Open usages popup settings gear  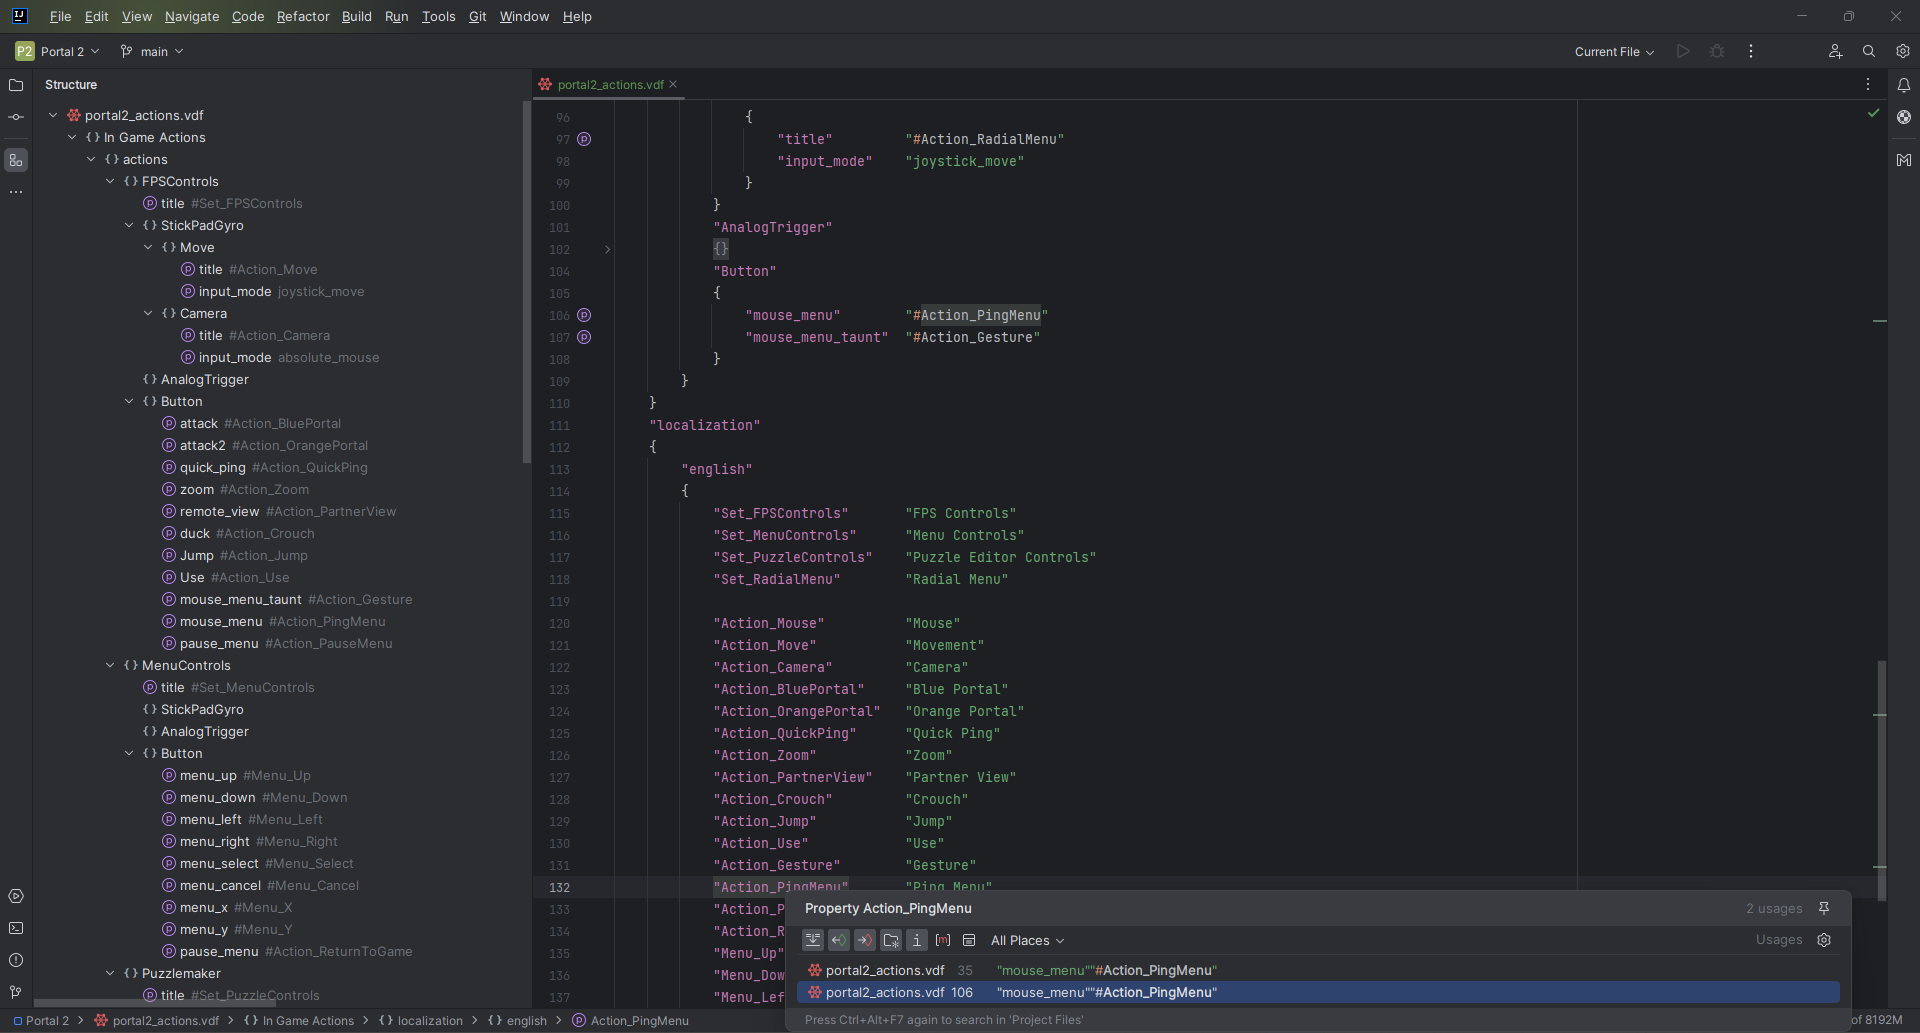[x=1824, y=940]
